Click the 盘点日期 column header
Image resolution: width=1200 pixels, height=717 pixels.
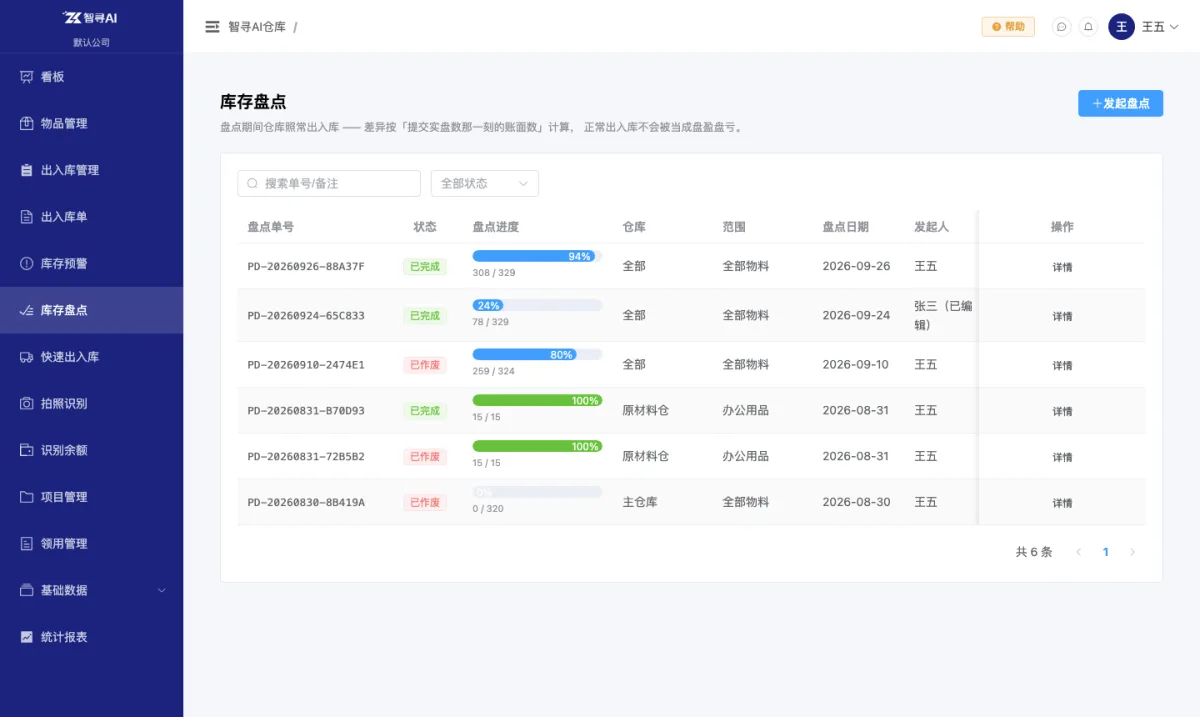[846, 227]
